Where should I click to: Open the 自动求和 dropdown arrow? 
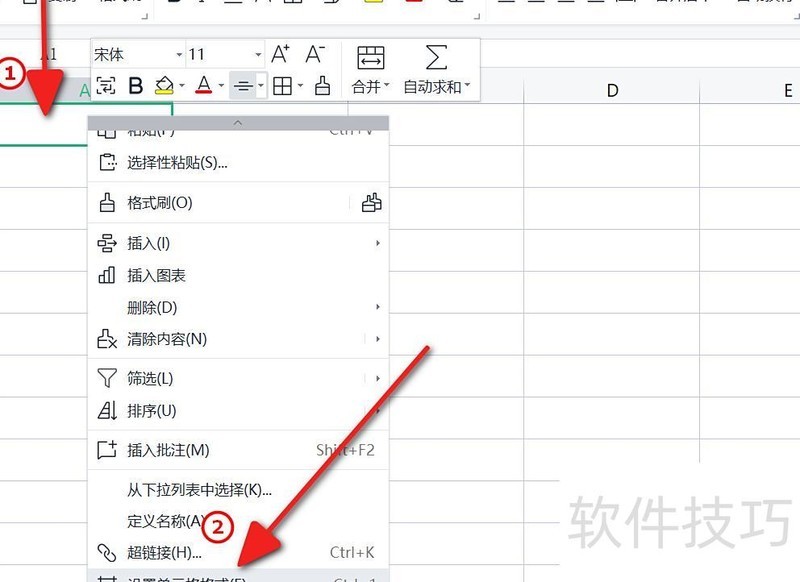[467, 85]
